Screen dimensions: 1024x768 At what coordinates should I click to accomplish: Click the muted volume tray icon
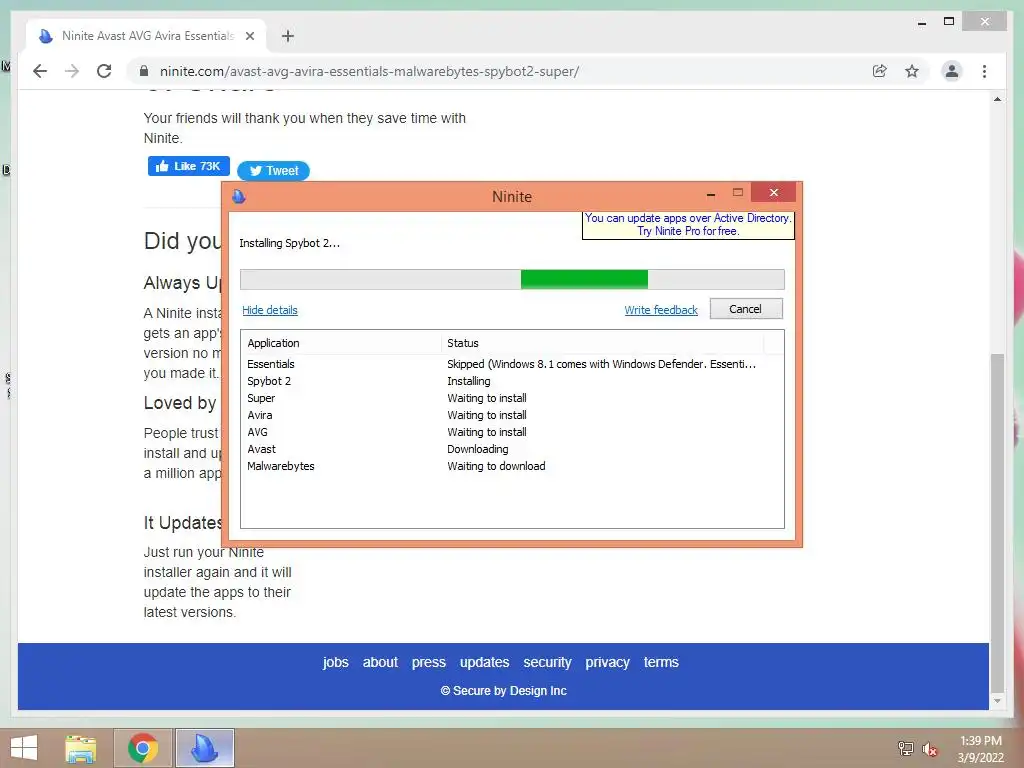pyautogui.click(x=929, y=749)
